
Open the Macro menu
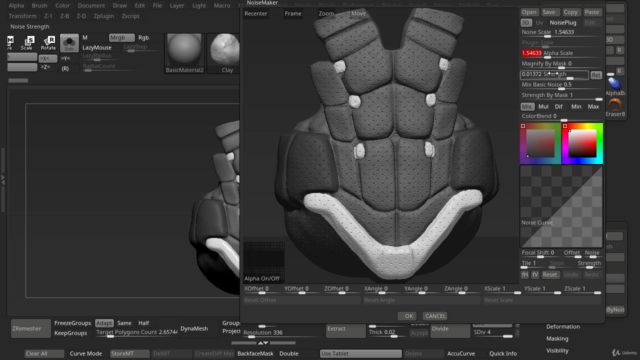pos(222,6)
